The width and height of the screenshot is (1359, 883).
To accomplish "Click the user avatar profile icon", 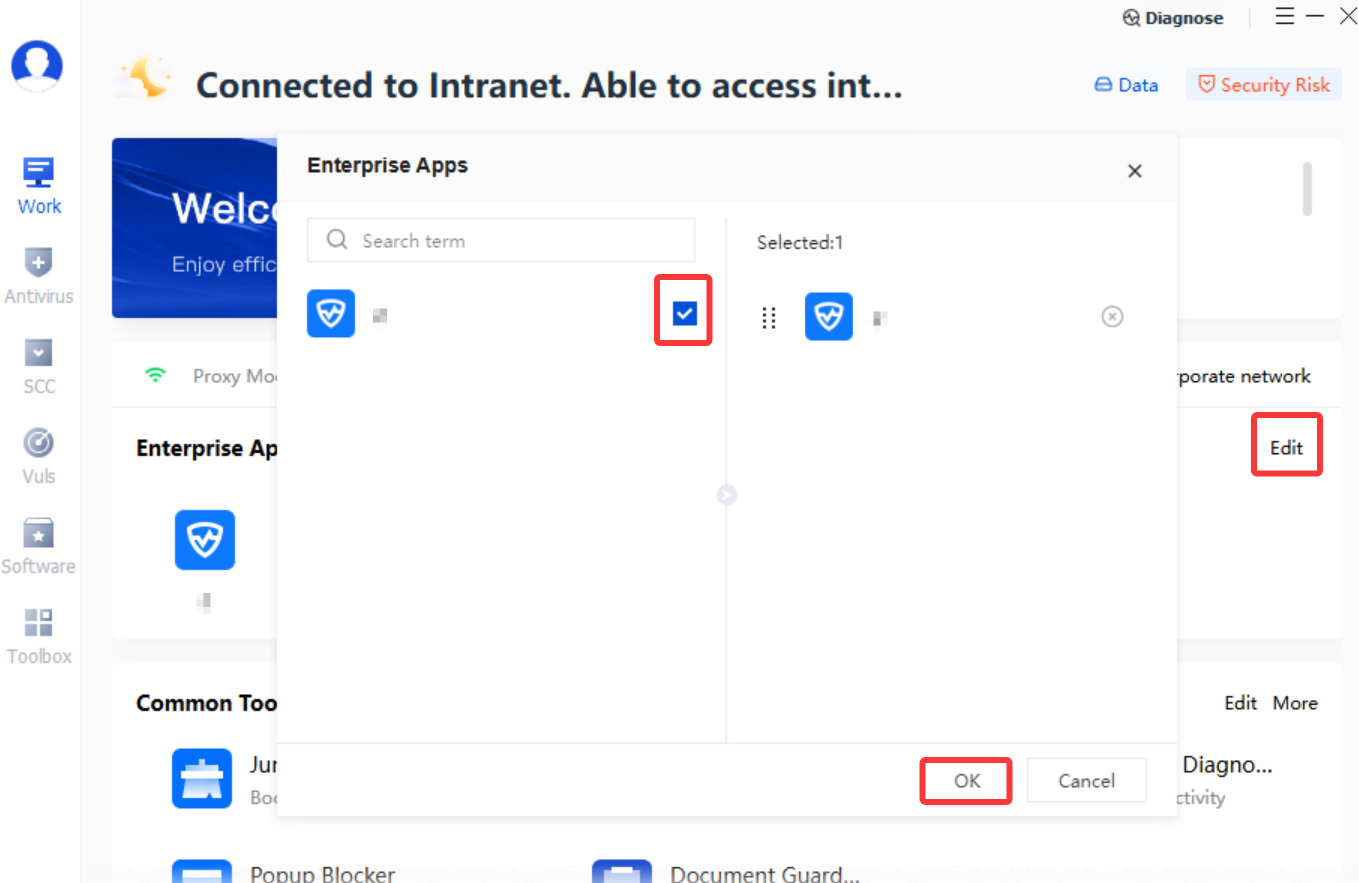I will pyautogui.click(x=37, y=66).
